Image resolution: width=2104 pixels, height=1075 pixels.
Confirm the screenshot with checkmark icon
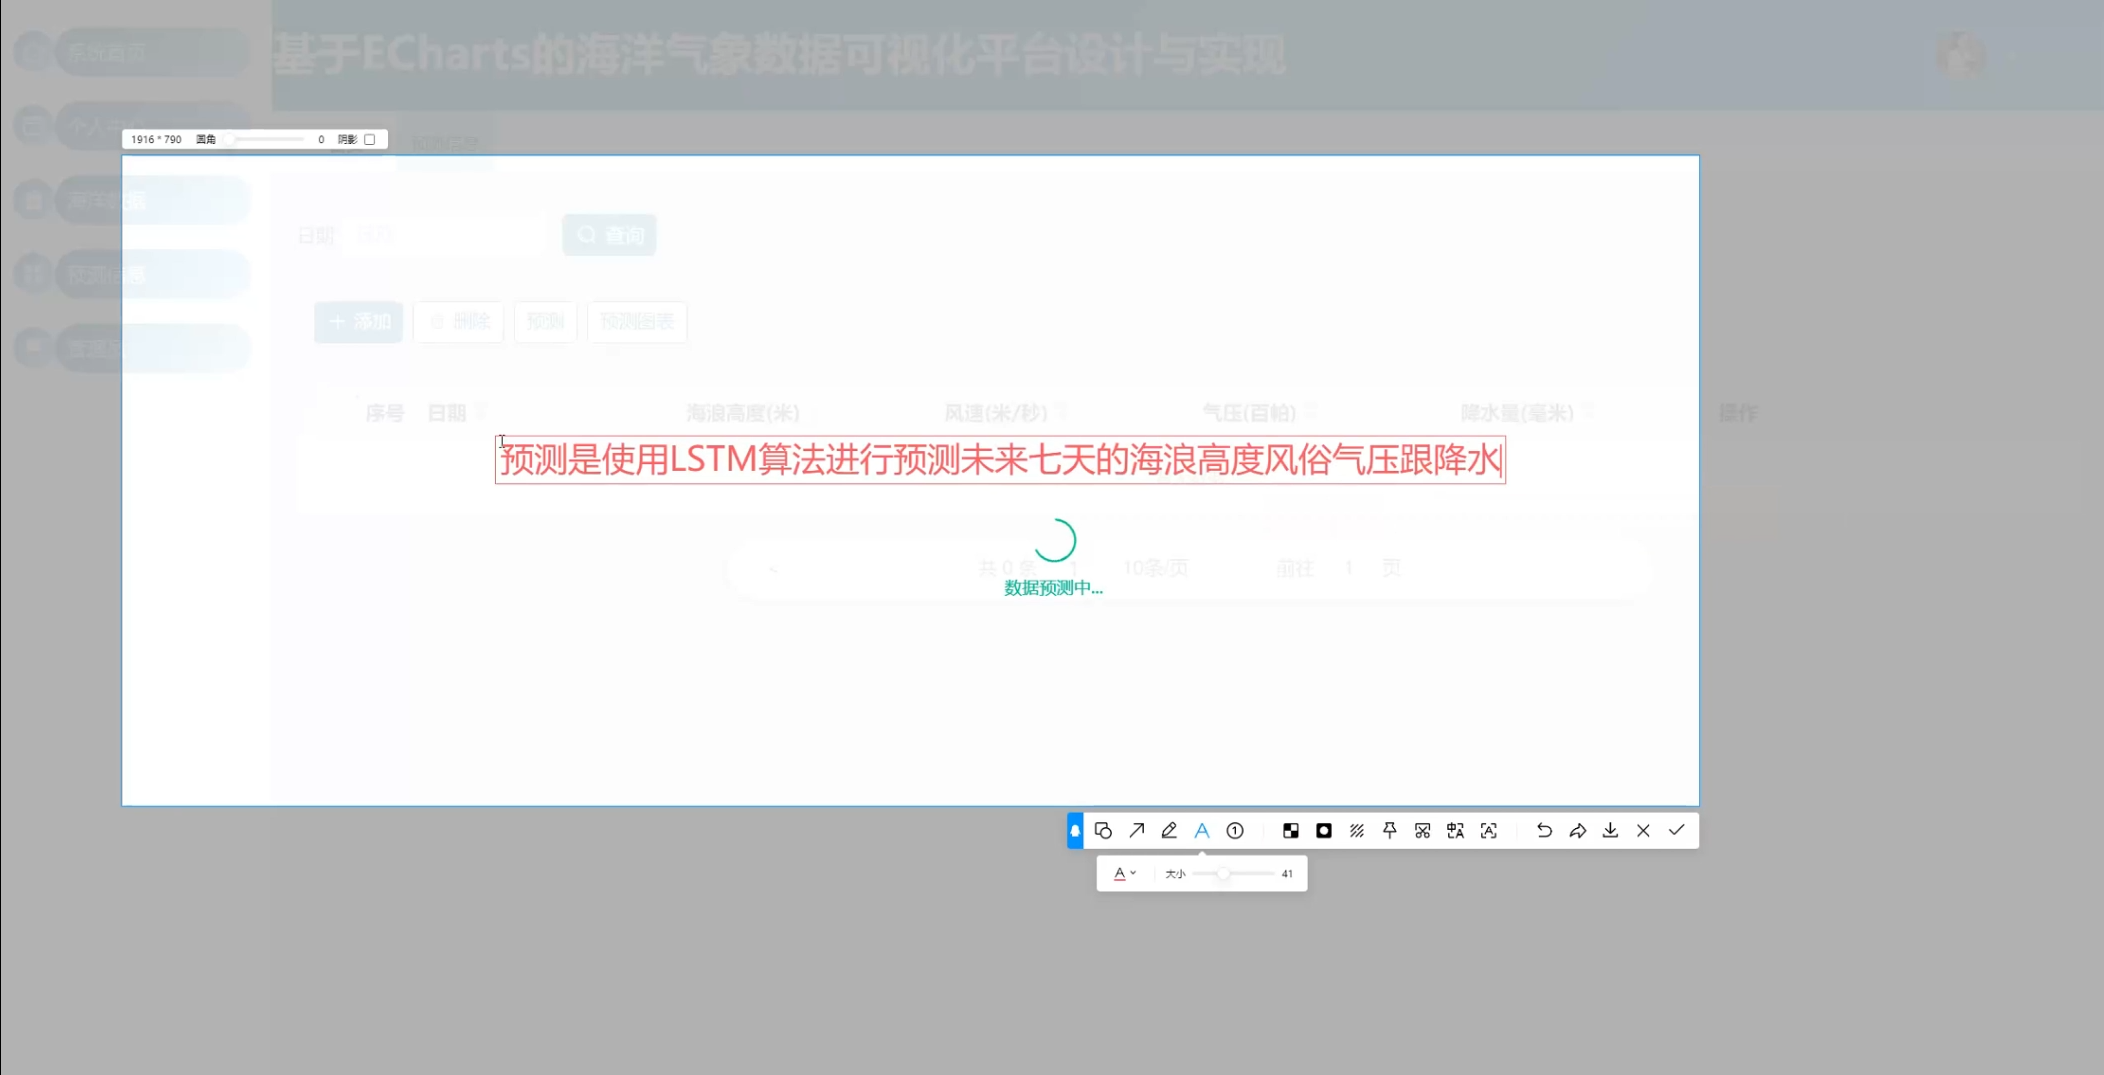(x=1677, y=830)
